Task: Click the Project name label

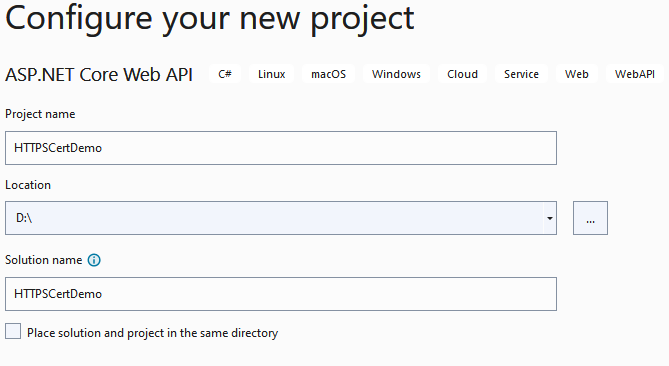Action: [x=40, y=114]
